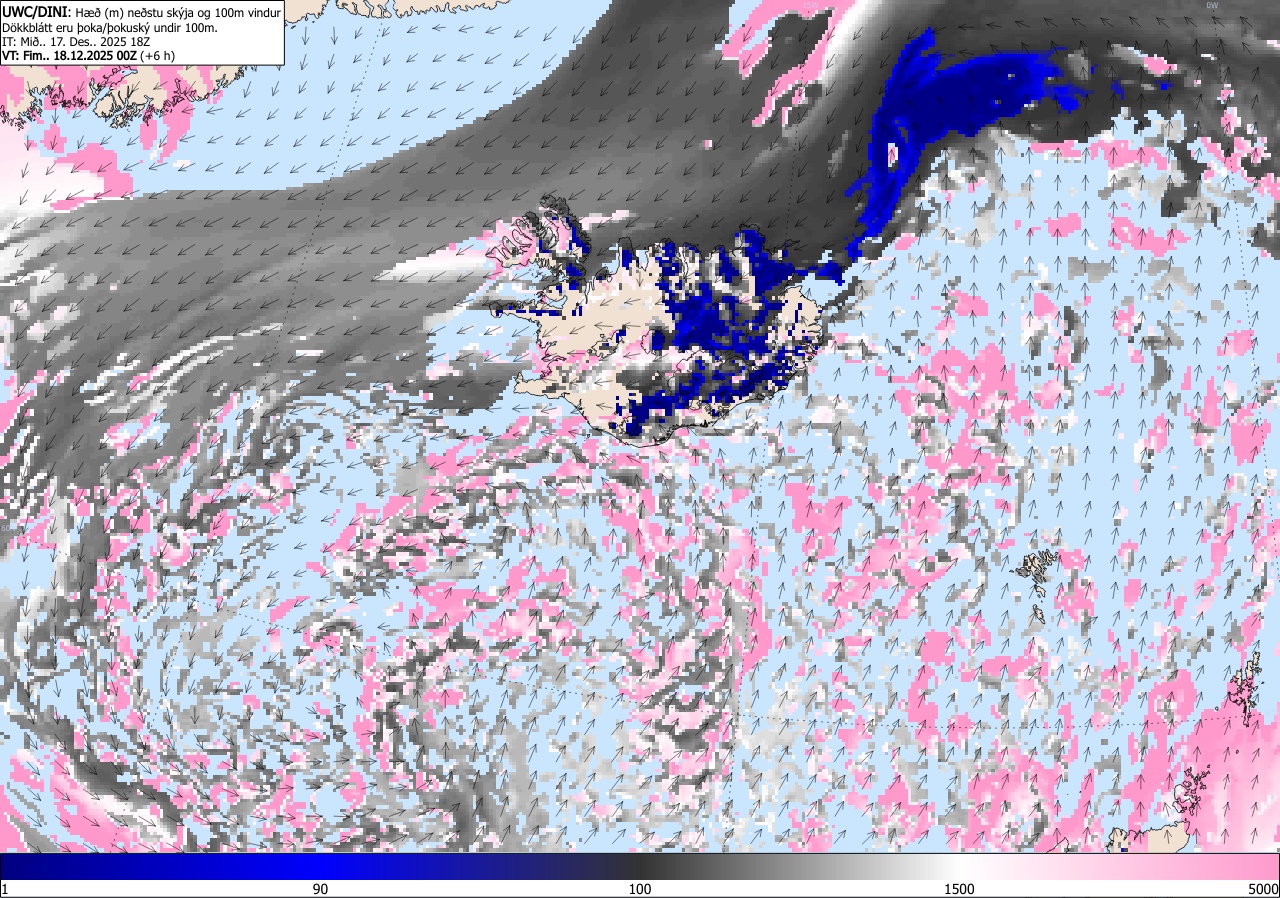Click the 'Hæð (m) neðstu skýja og 100m vindur' title

178,12
